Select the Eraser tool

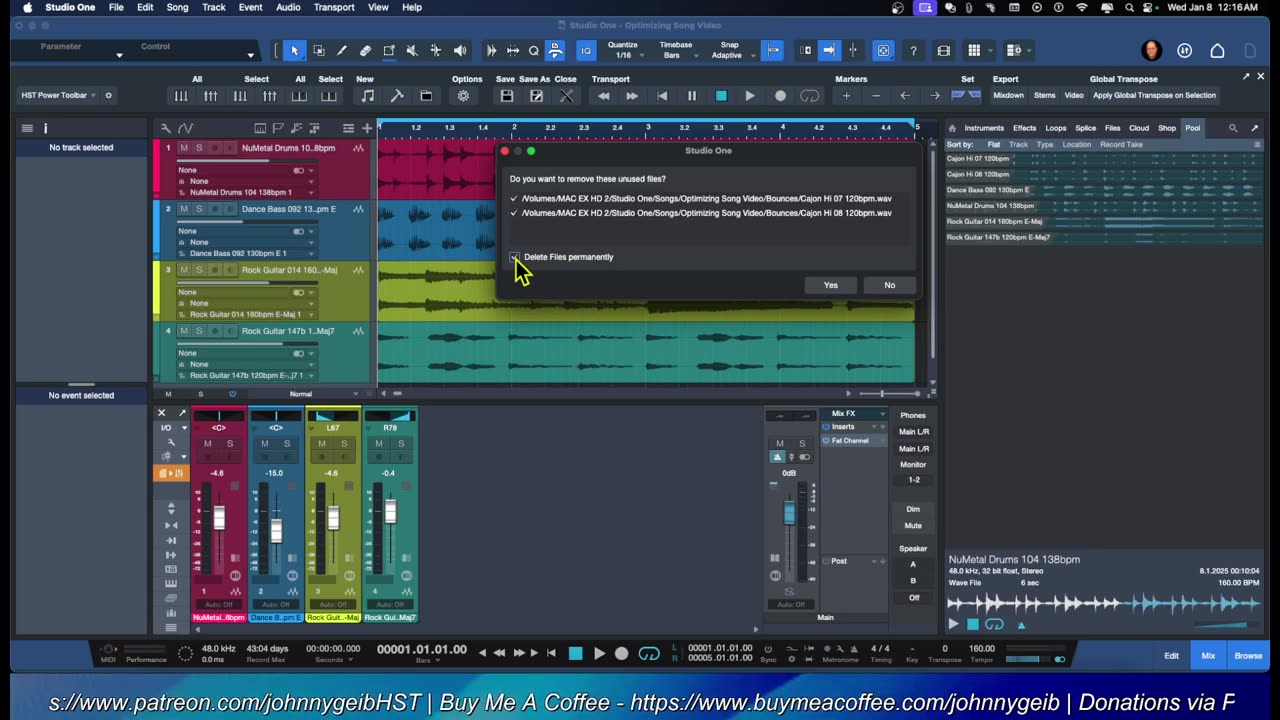[x=365, y=51]
